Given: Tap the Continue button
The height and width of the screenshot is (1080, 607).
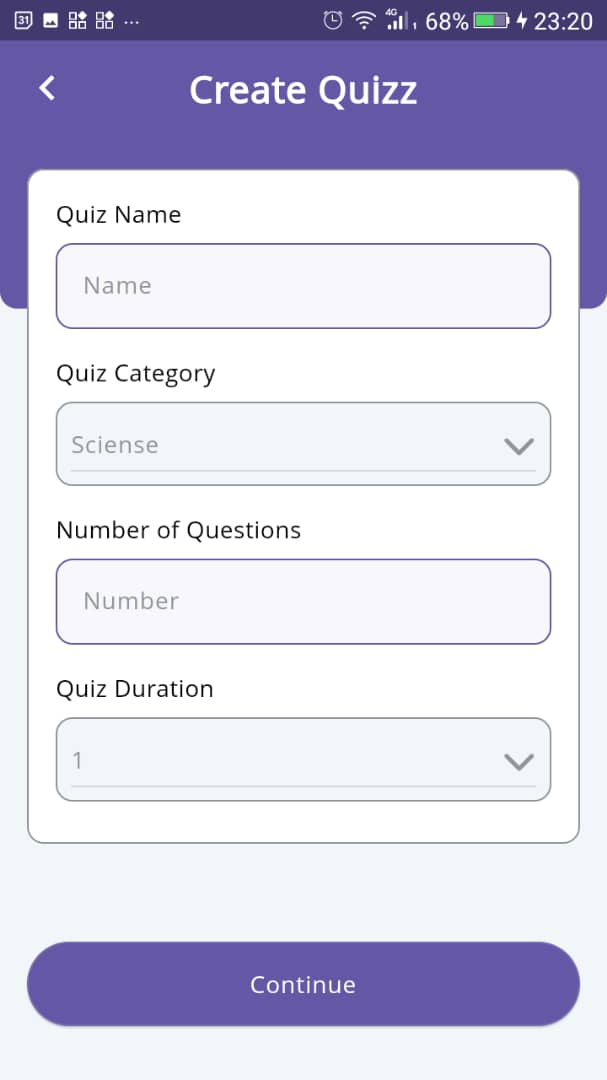Looking at the screenshot, I should tap(303, 984).
